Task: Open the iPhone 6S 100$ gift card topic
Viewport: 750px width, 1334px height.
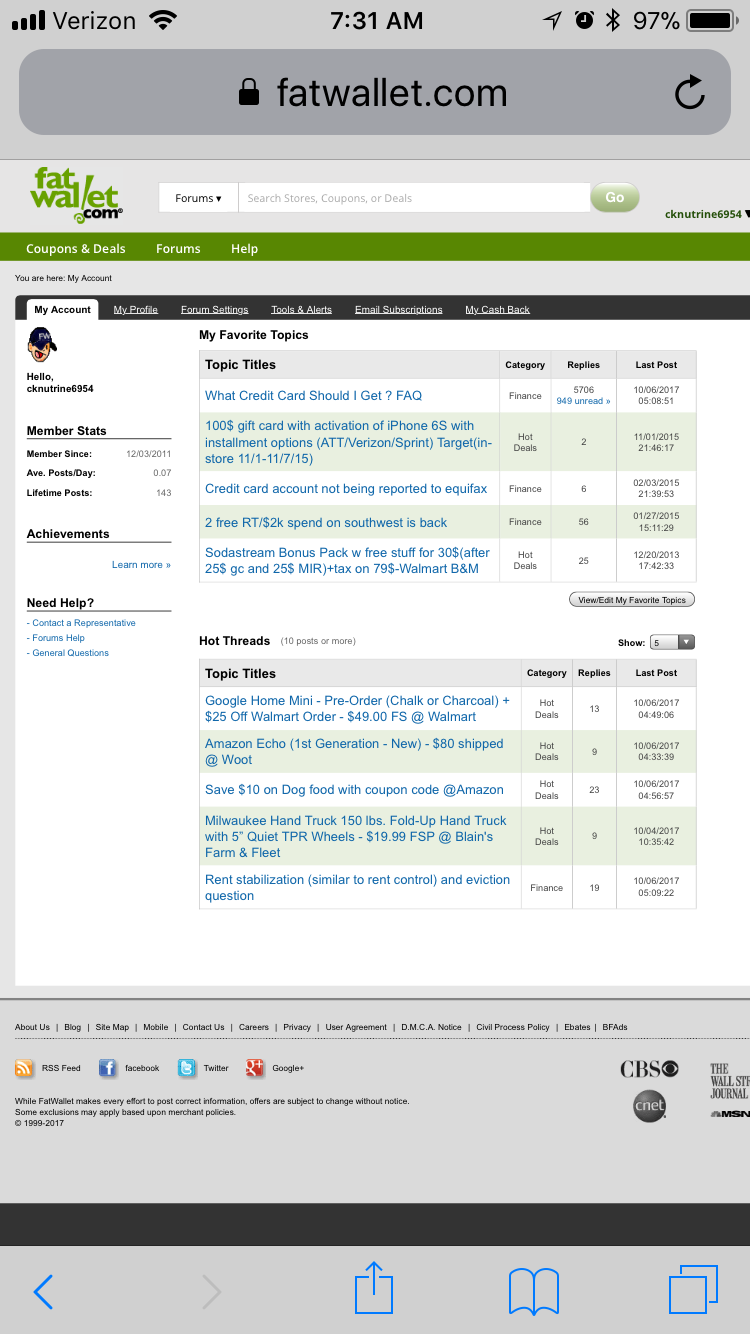Action: coord(348,442)
